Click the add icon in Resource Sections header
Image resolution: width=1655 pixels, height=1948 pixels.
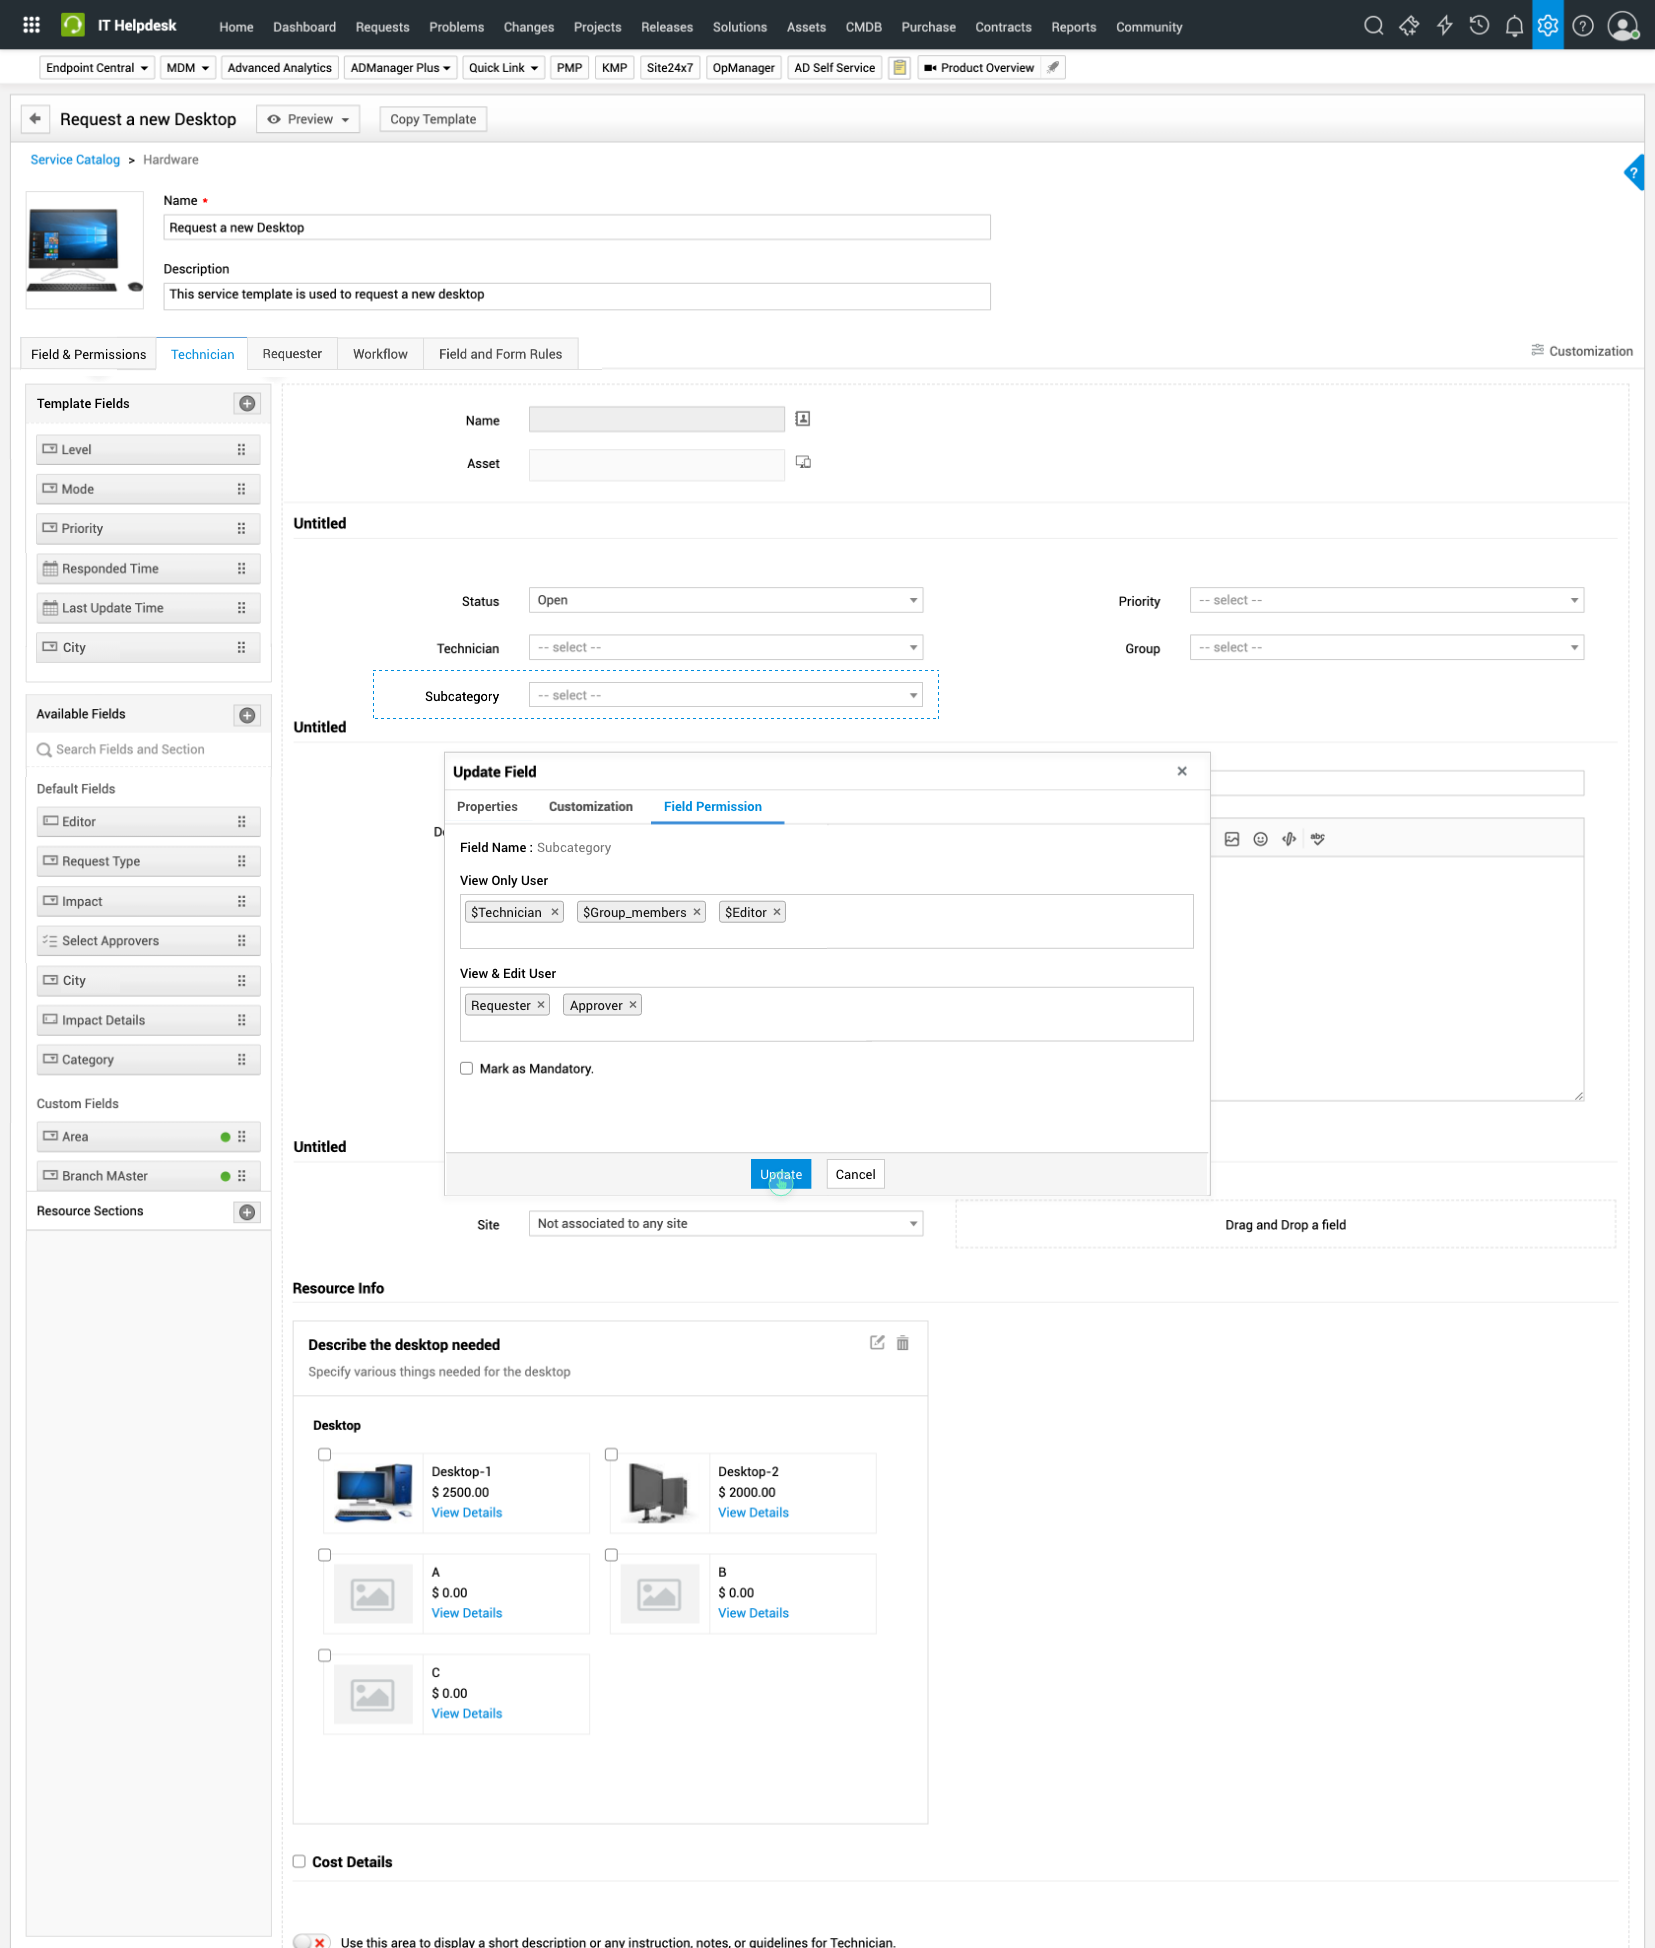pyautogui.click(x=247, y=1212)
